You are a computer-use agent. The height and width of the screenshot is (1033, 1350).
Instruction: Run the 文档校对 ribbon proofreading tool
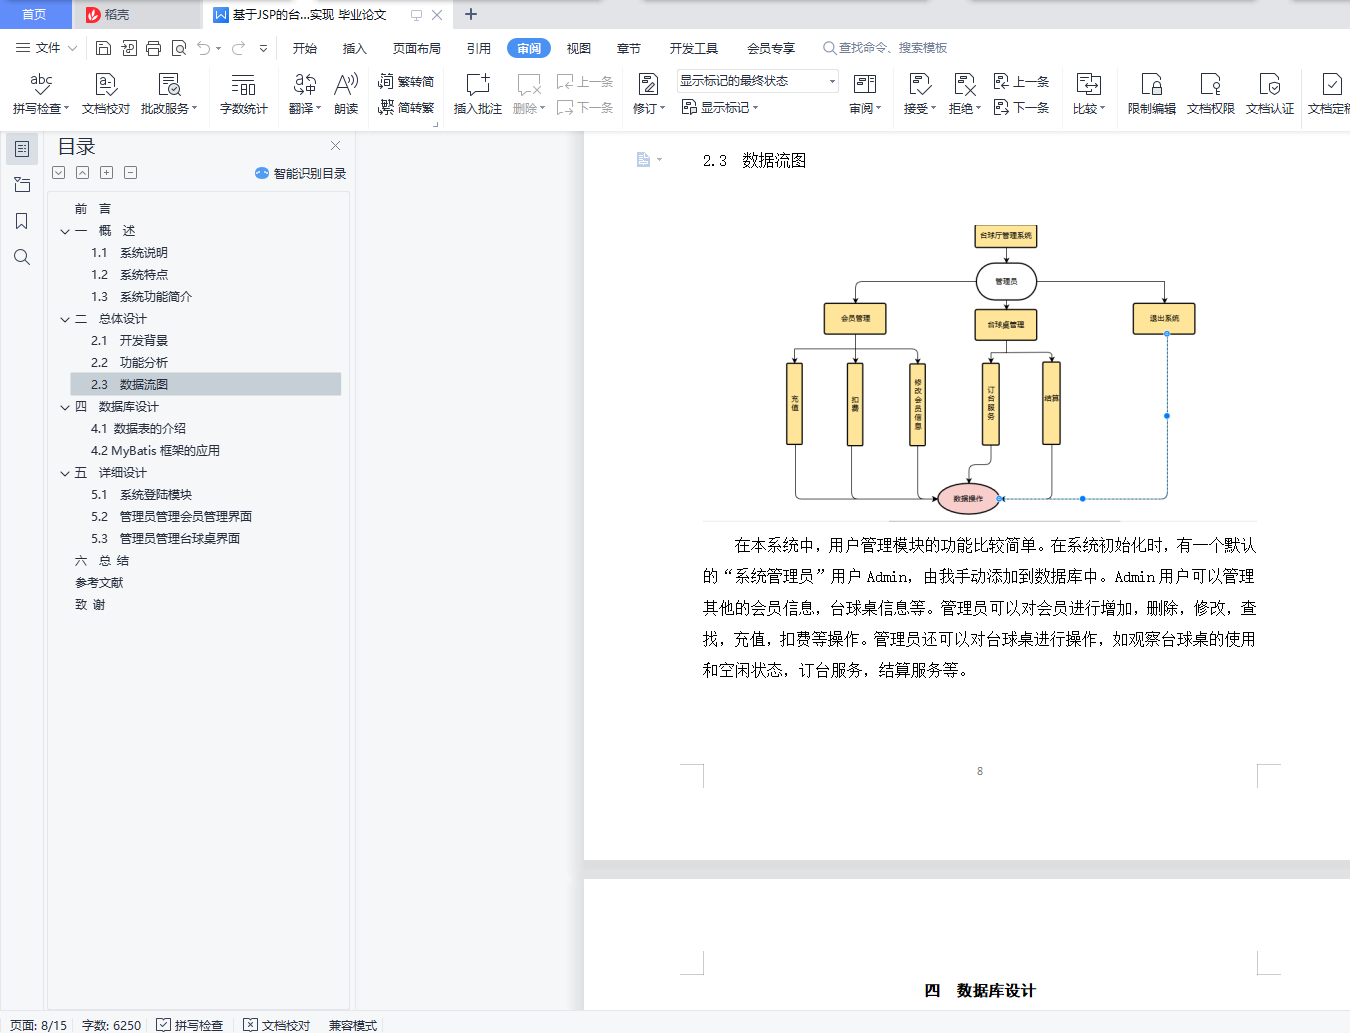[x=106, y=94]
